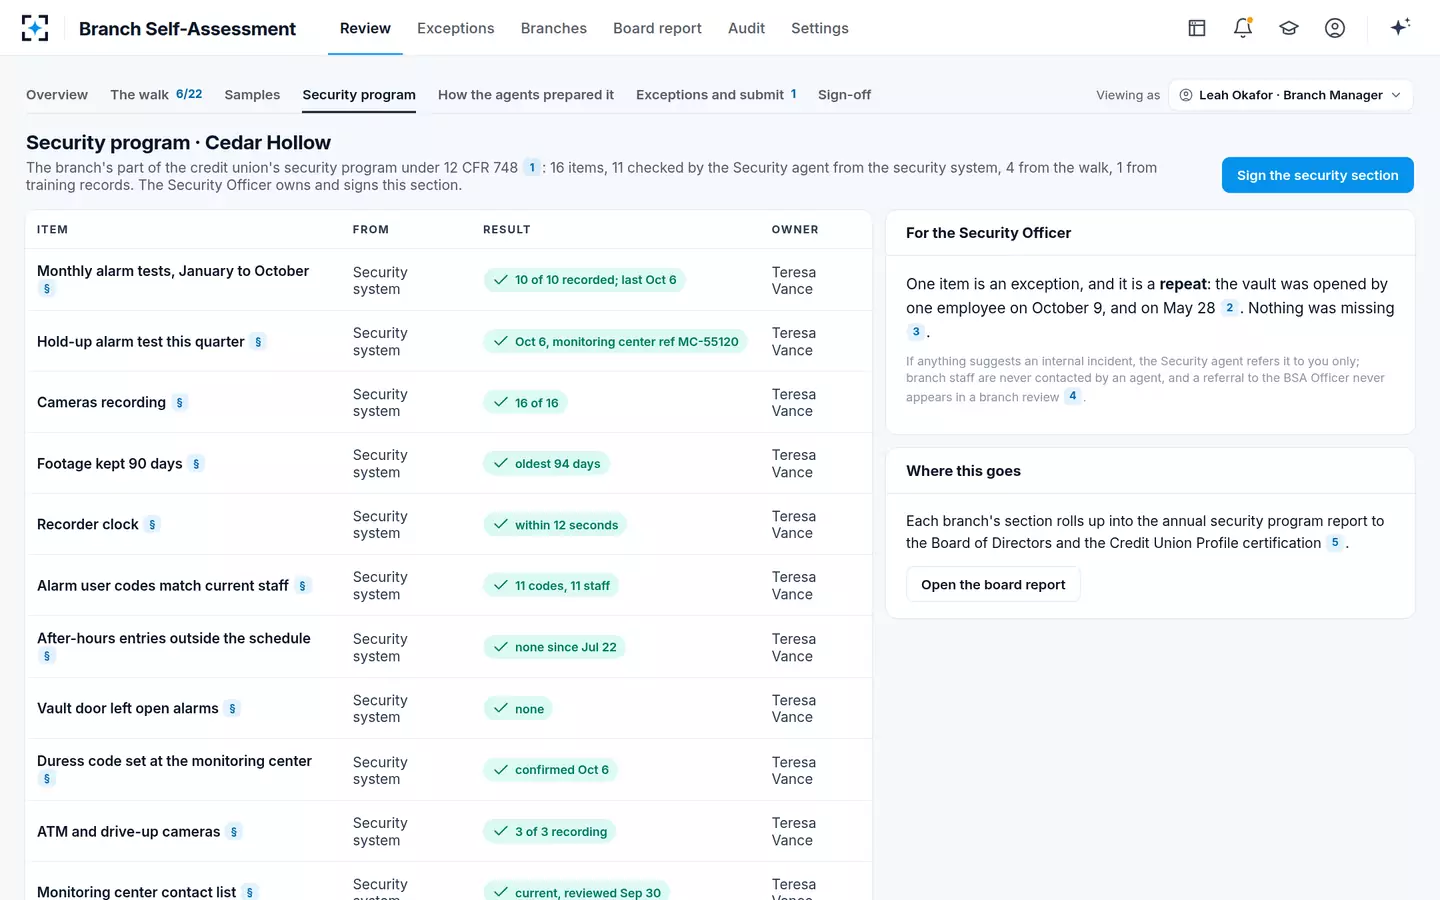Image resolution: width=1440 pixels, height=900 pixels.
Task: Open the Settings tab
Action: (820, 28)
